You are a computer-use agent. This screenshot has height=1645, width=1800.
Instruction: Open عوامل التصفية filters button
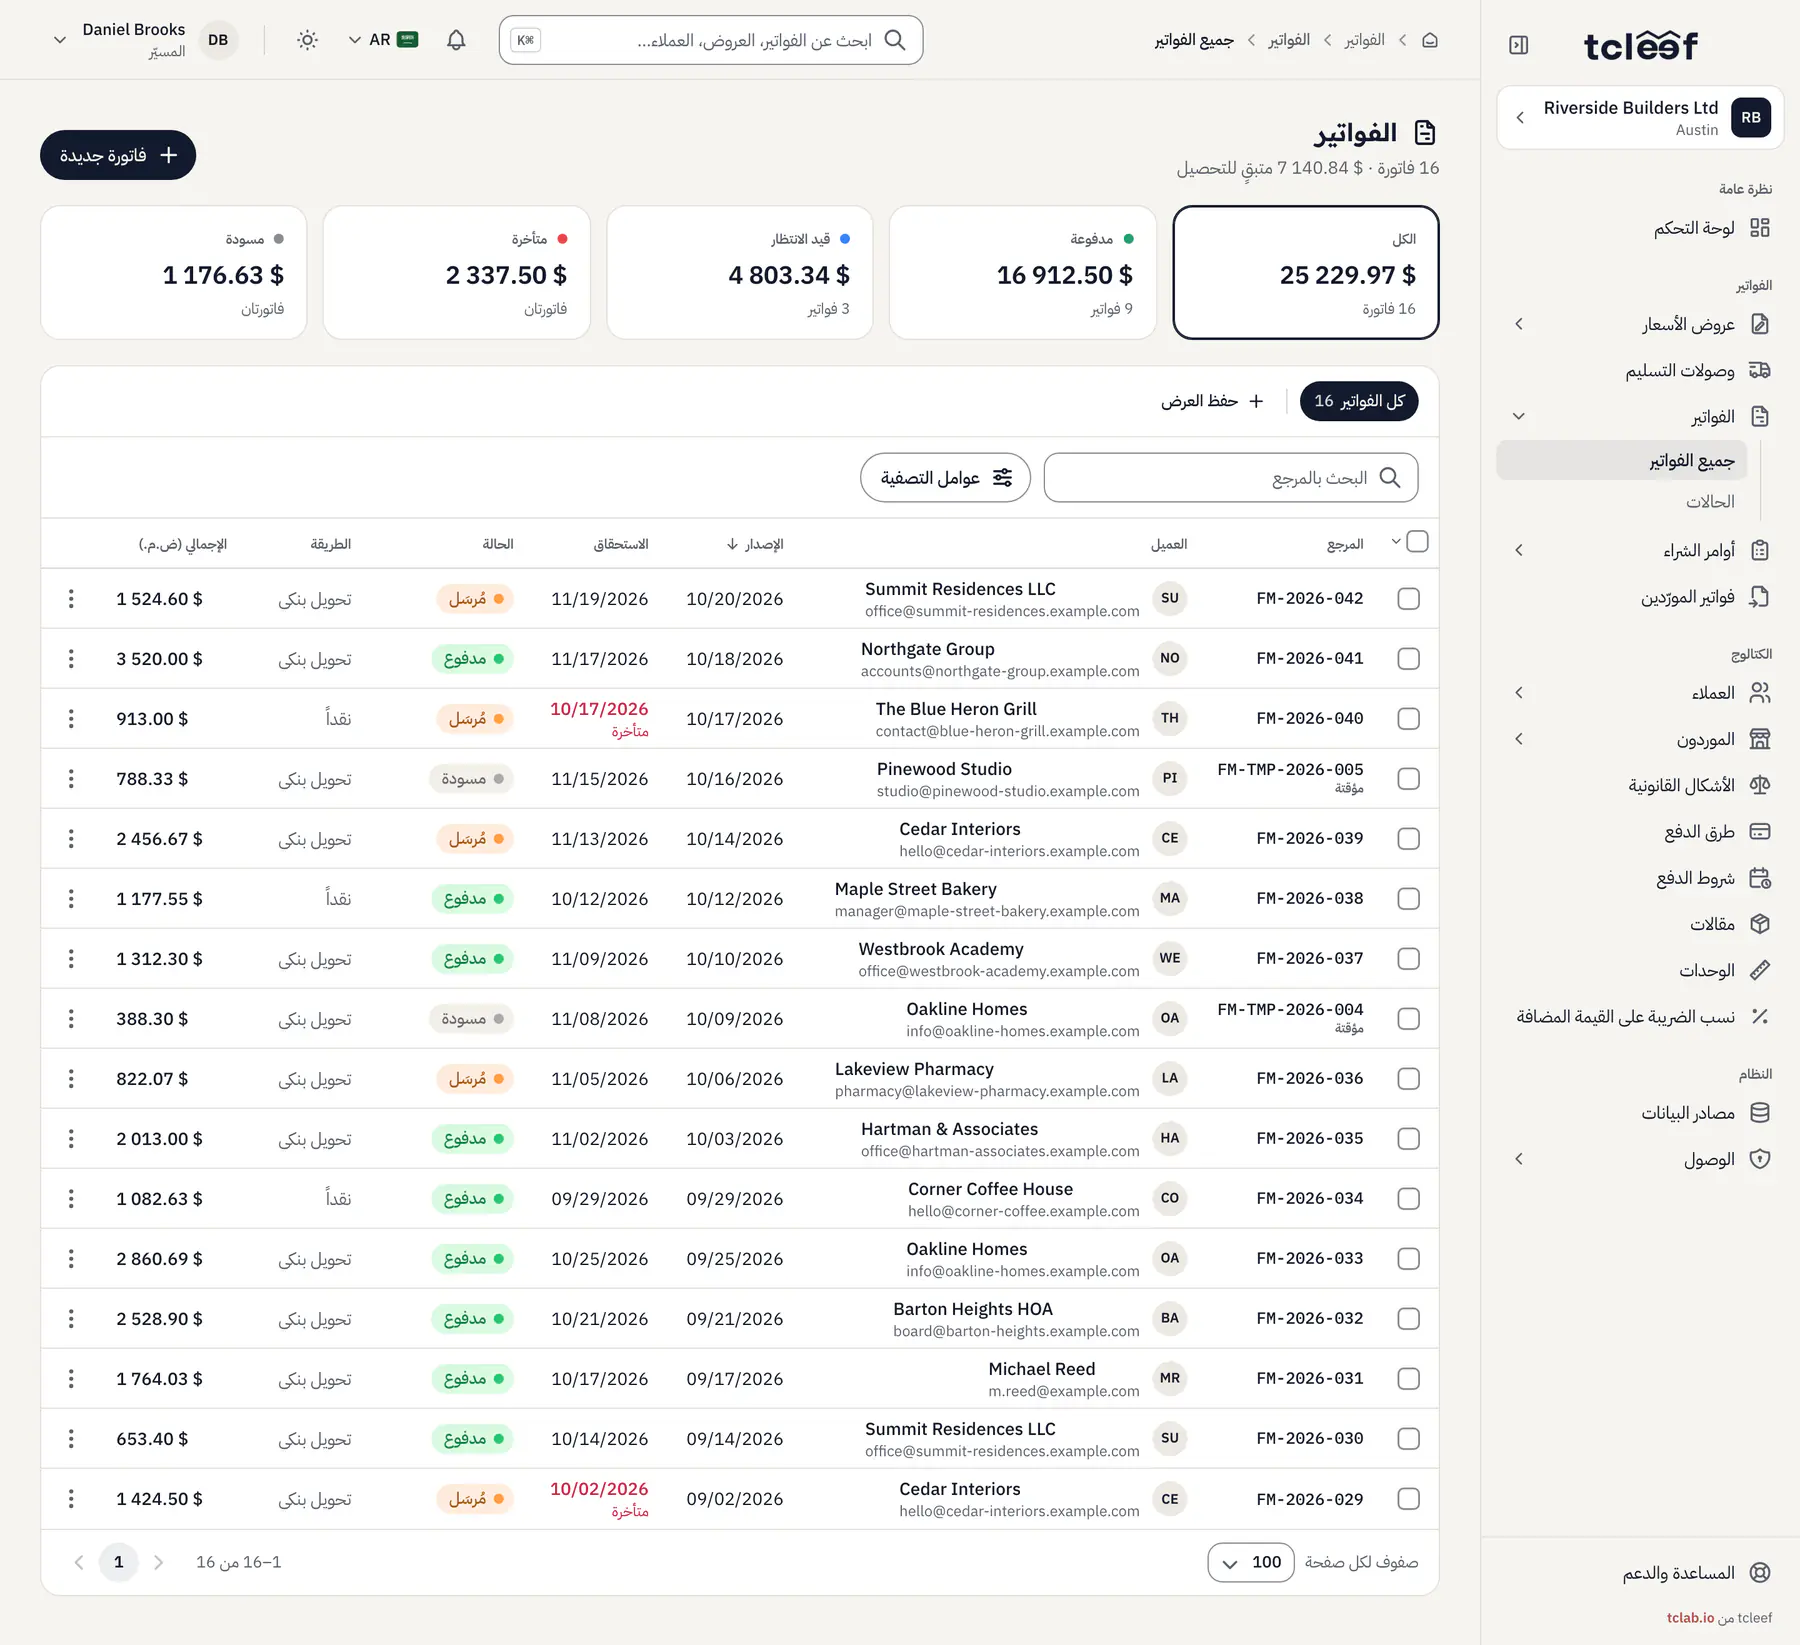coord(945,478)
